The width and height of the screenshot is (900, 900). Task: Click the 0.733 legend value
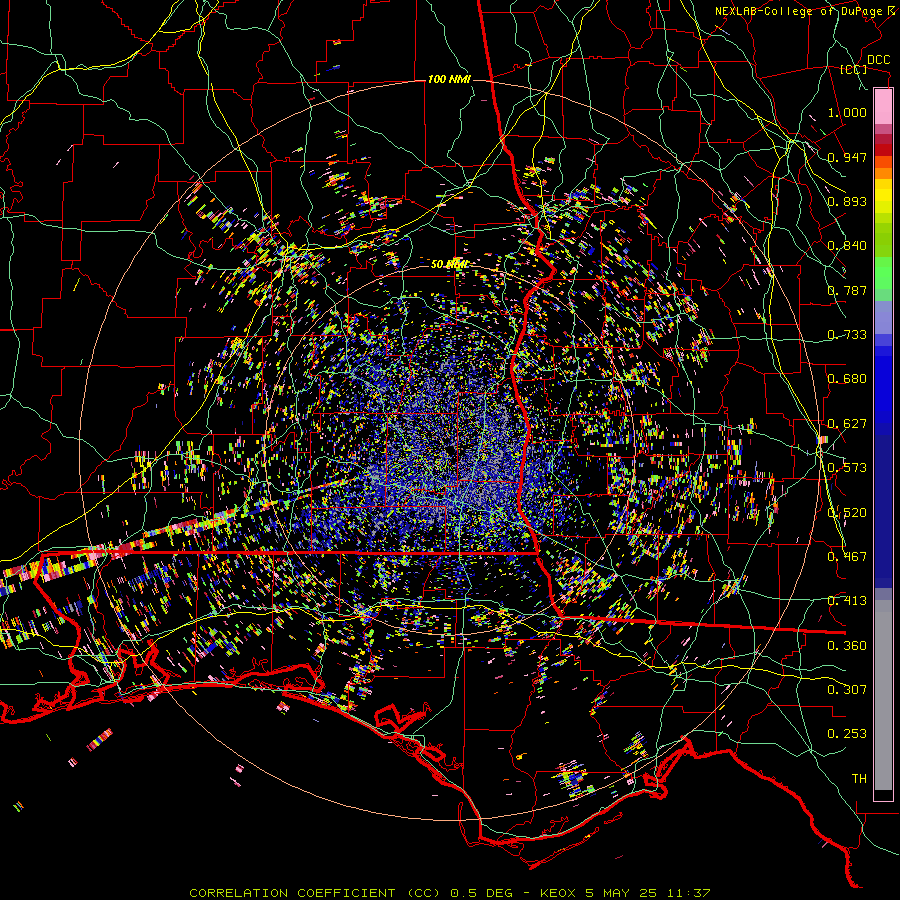(847, 335)
